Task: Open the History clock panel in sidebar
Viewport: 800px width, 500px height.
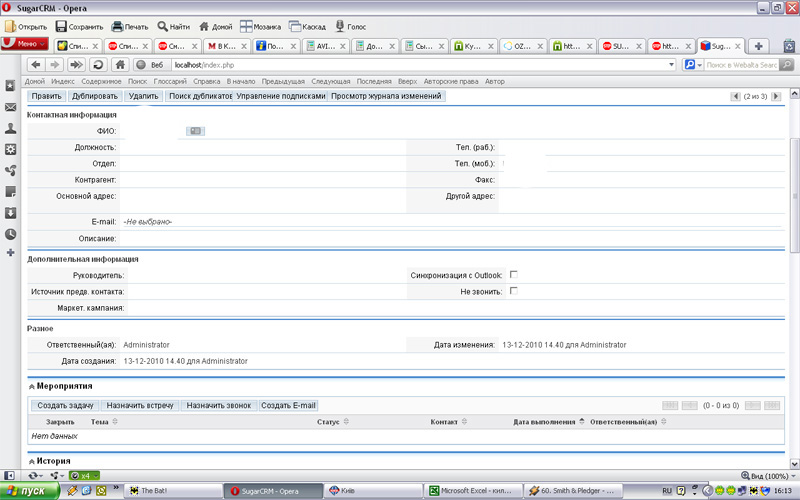Action: [x=11, y=233]
